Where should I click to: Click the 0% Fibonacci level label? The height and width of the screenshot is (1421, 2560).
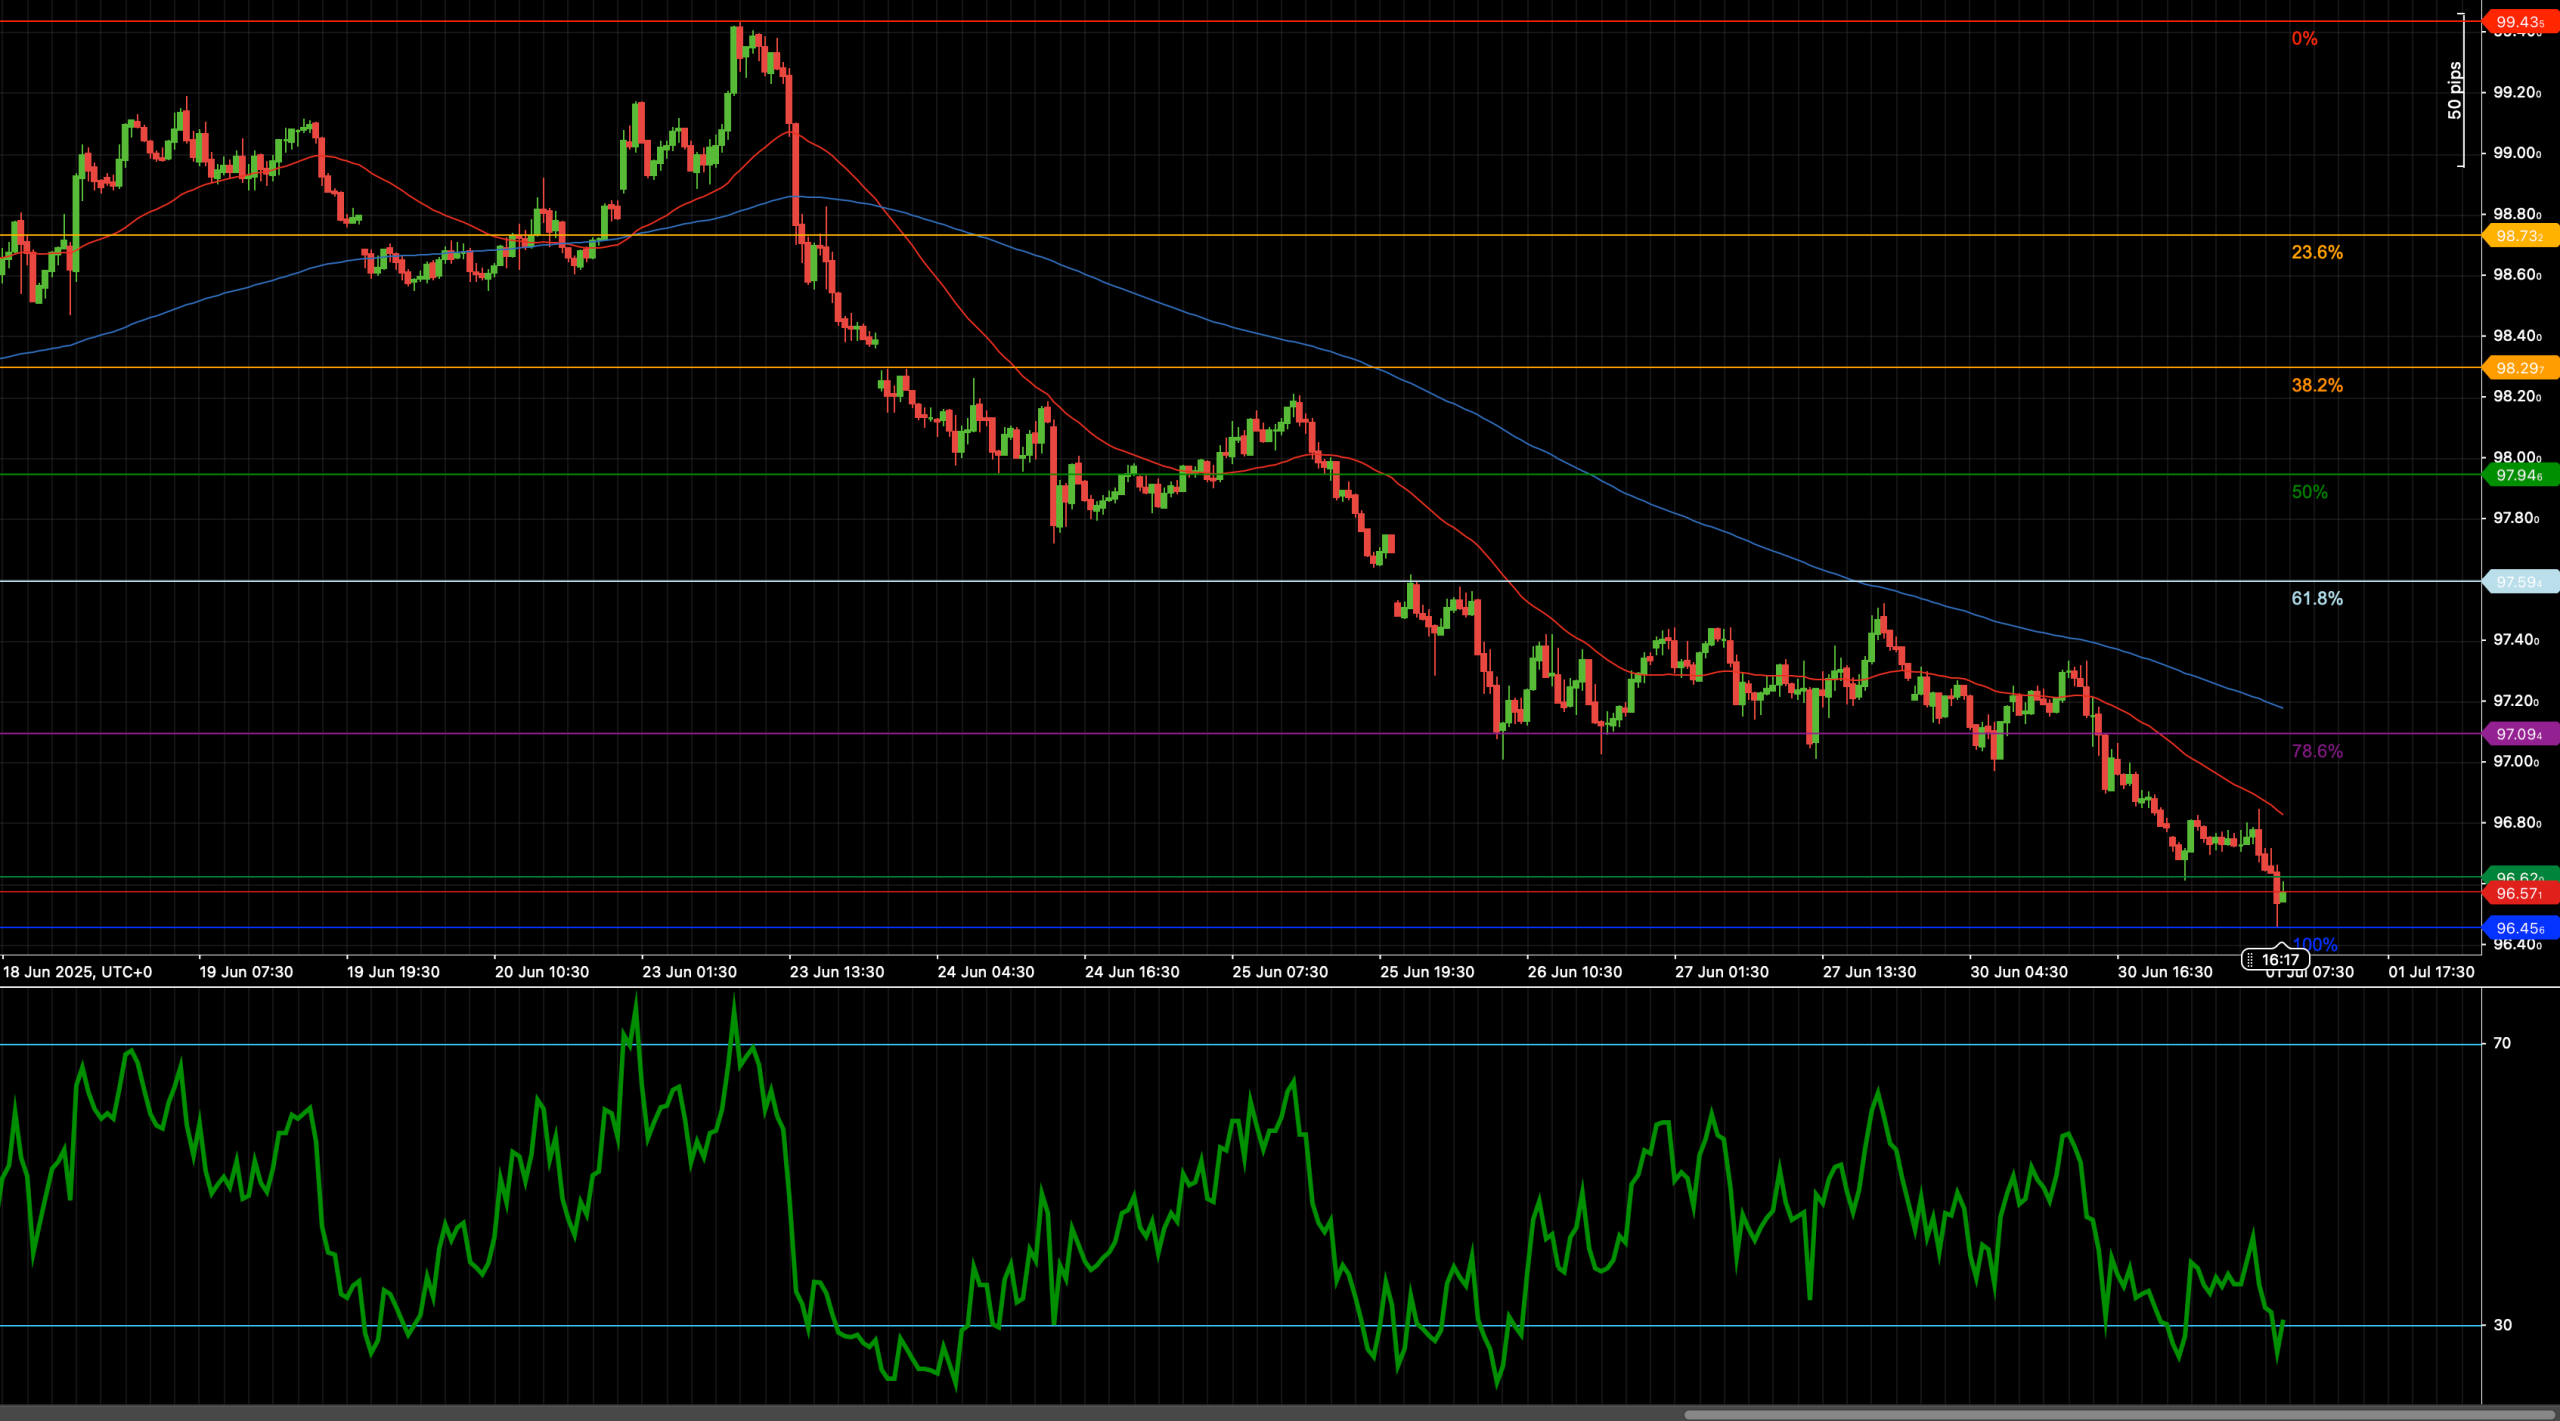(x=2304, y=39)
